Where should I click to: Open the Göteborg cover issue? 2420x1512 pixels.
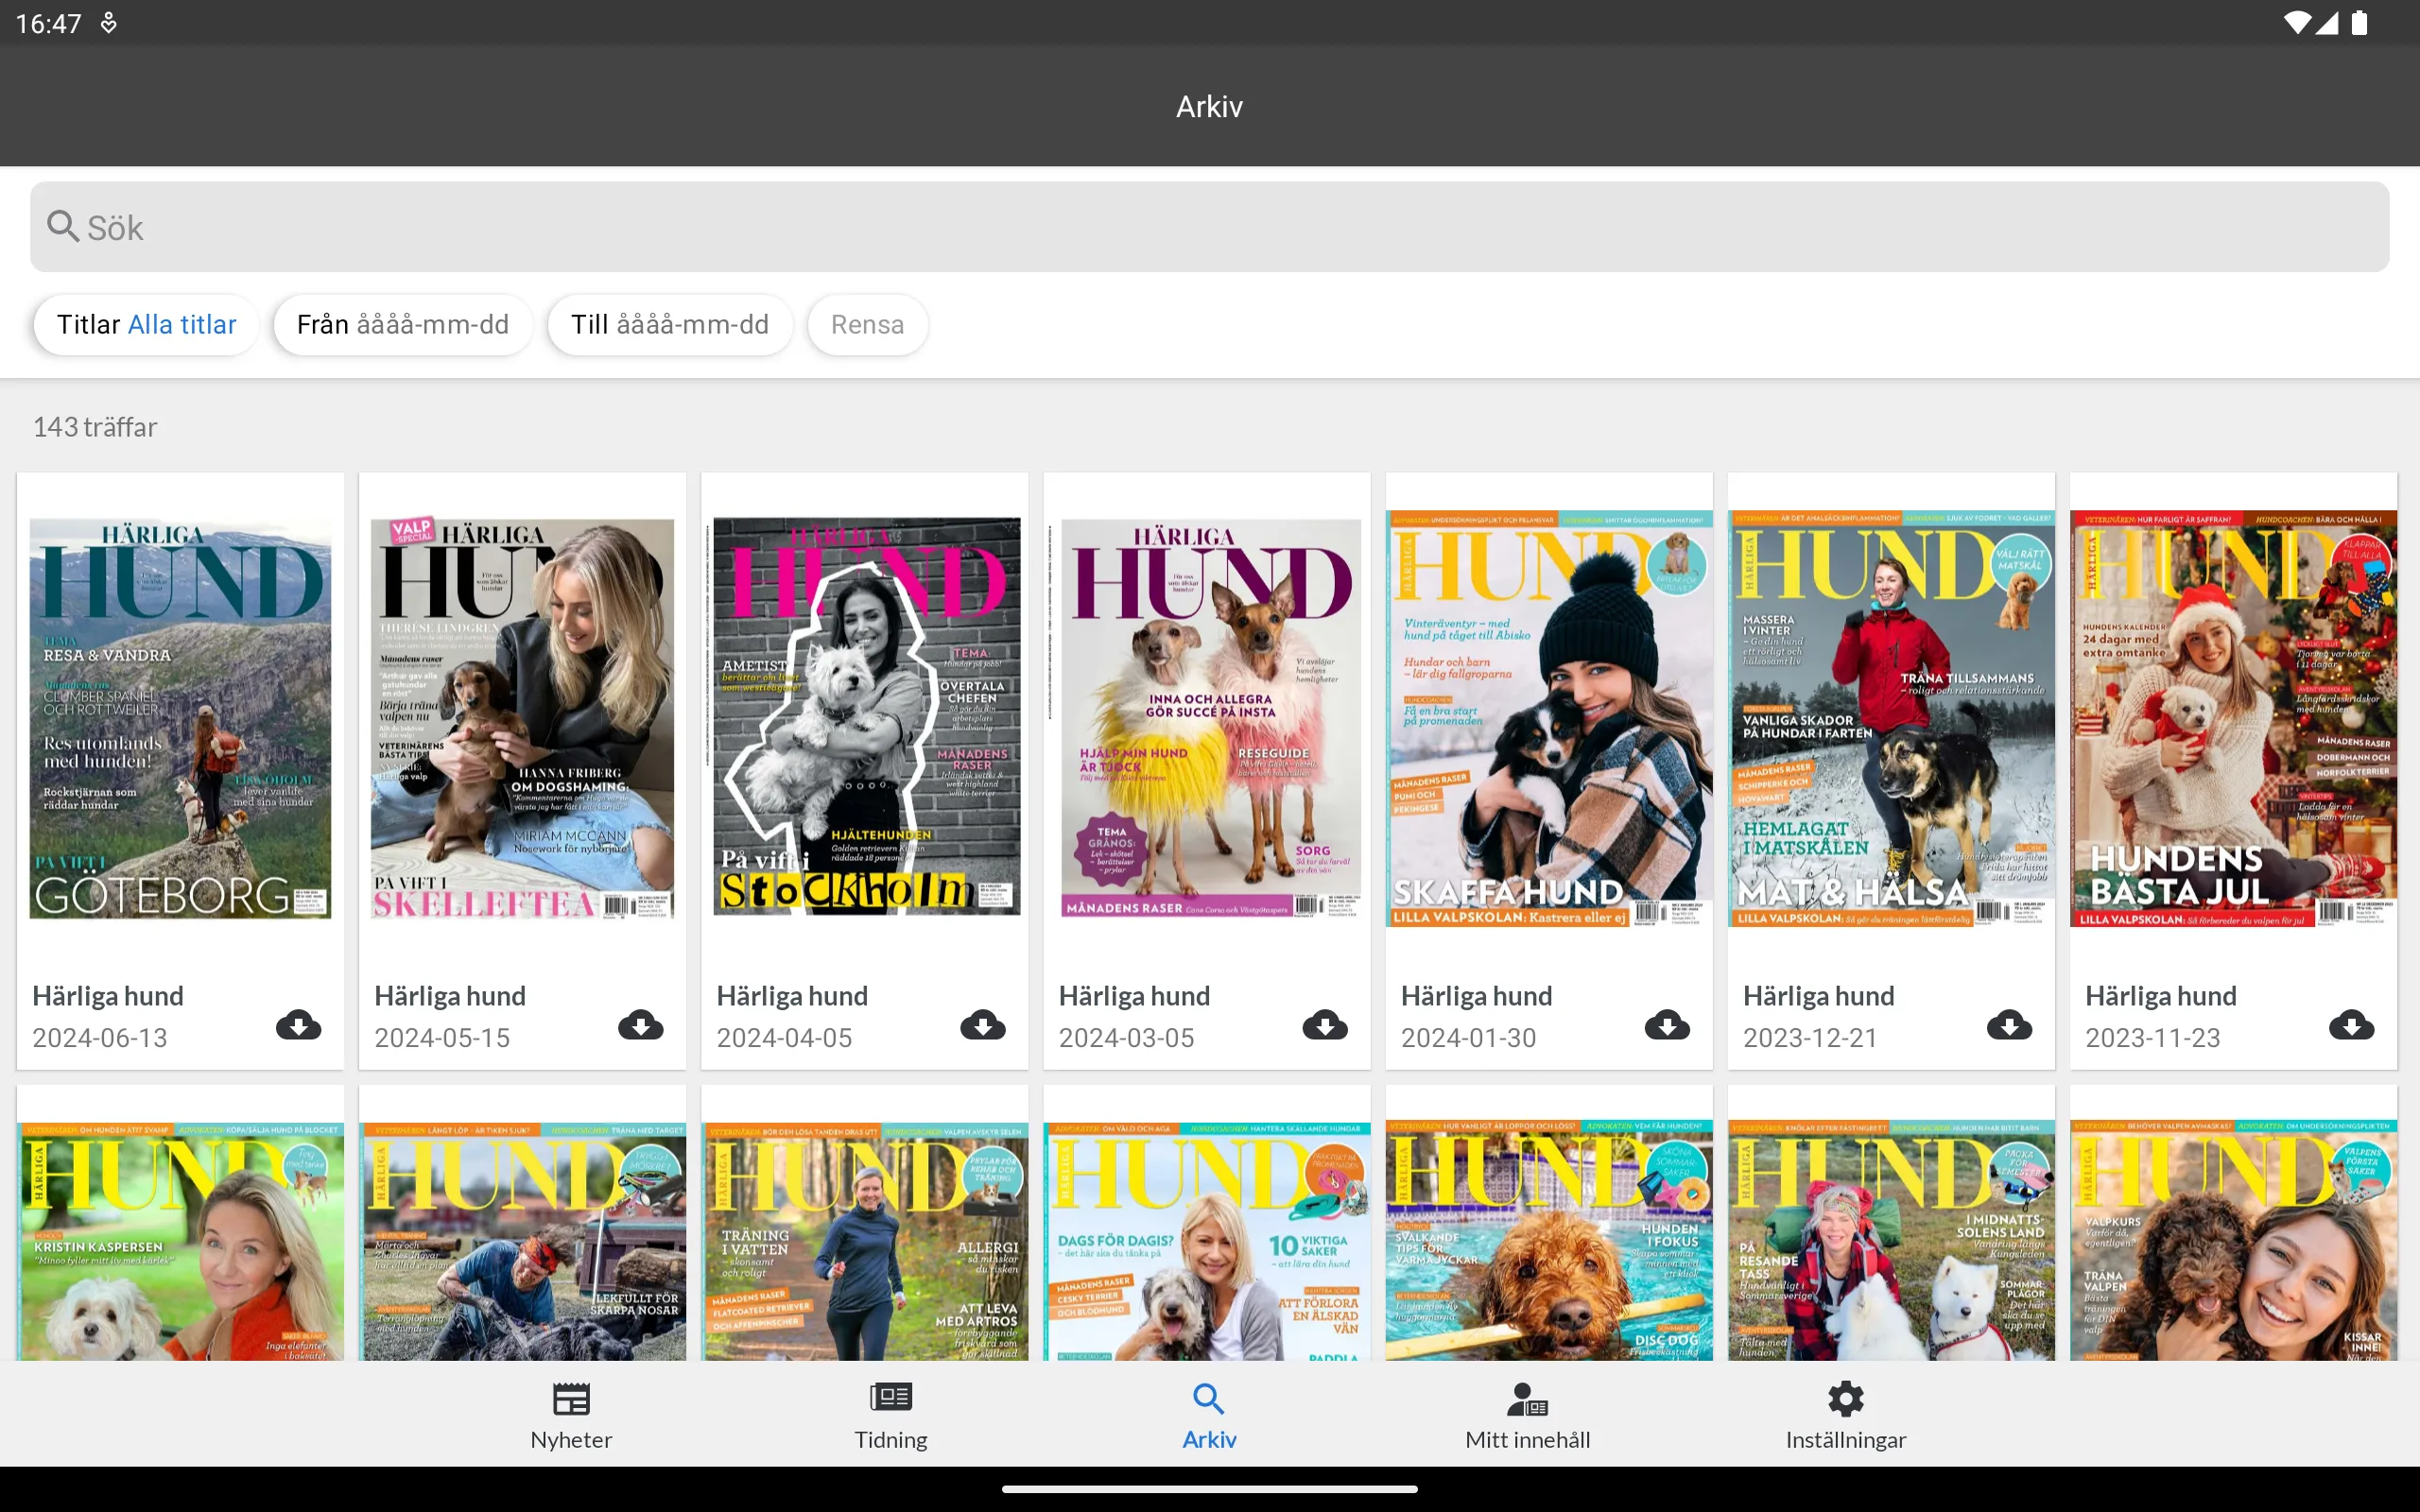[180, 718]
